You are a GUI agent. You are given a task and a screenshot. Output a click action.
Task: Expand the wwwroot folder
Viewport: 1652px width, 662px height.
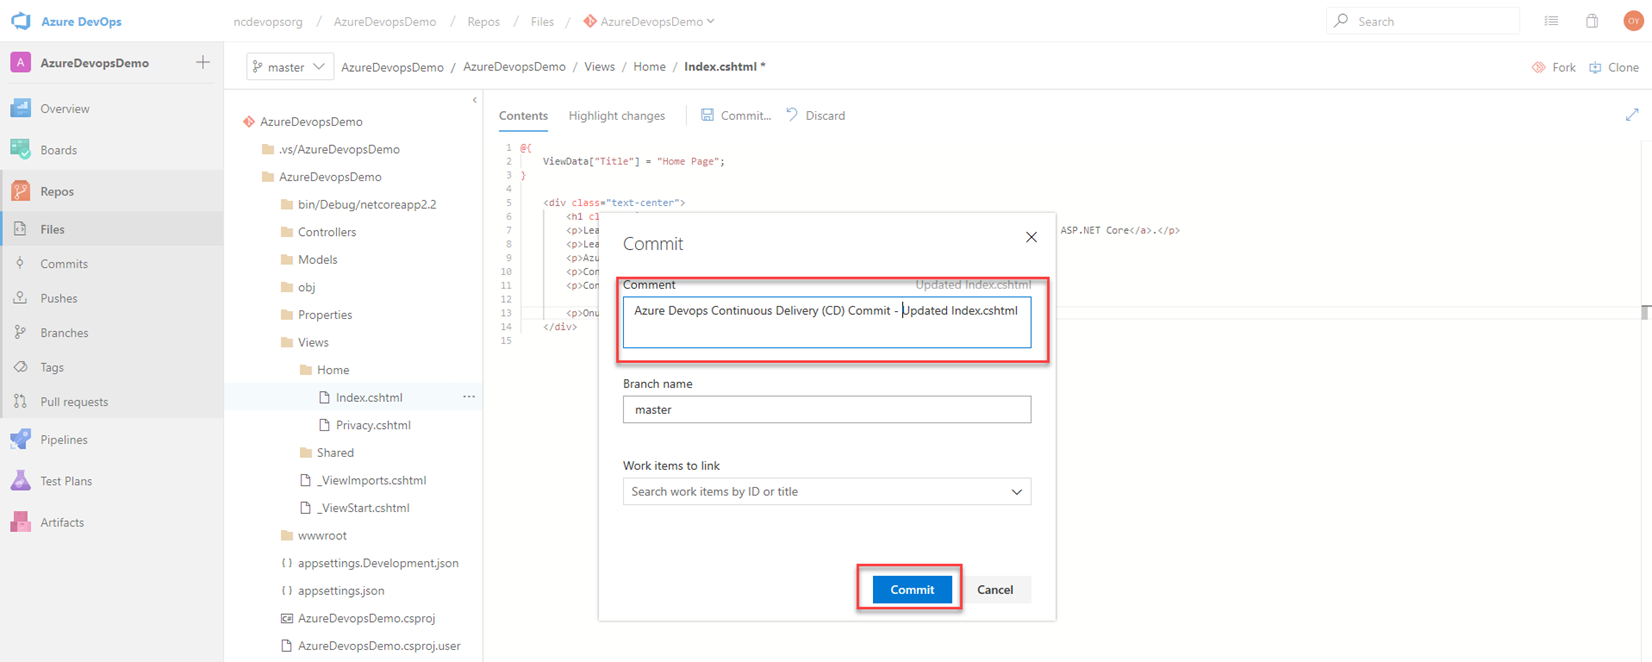pos(314,535)
